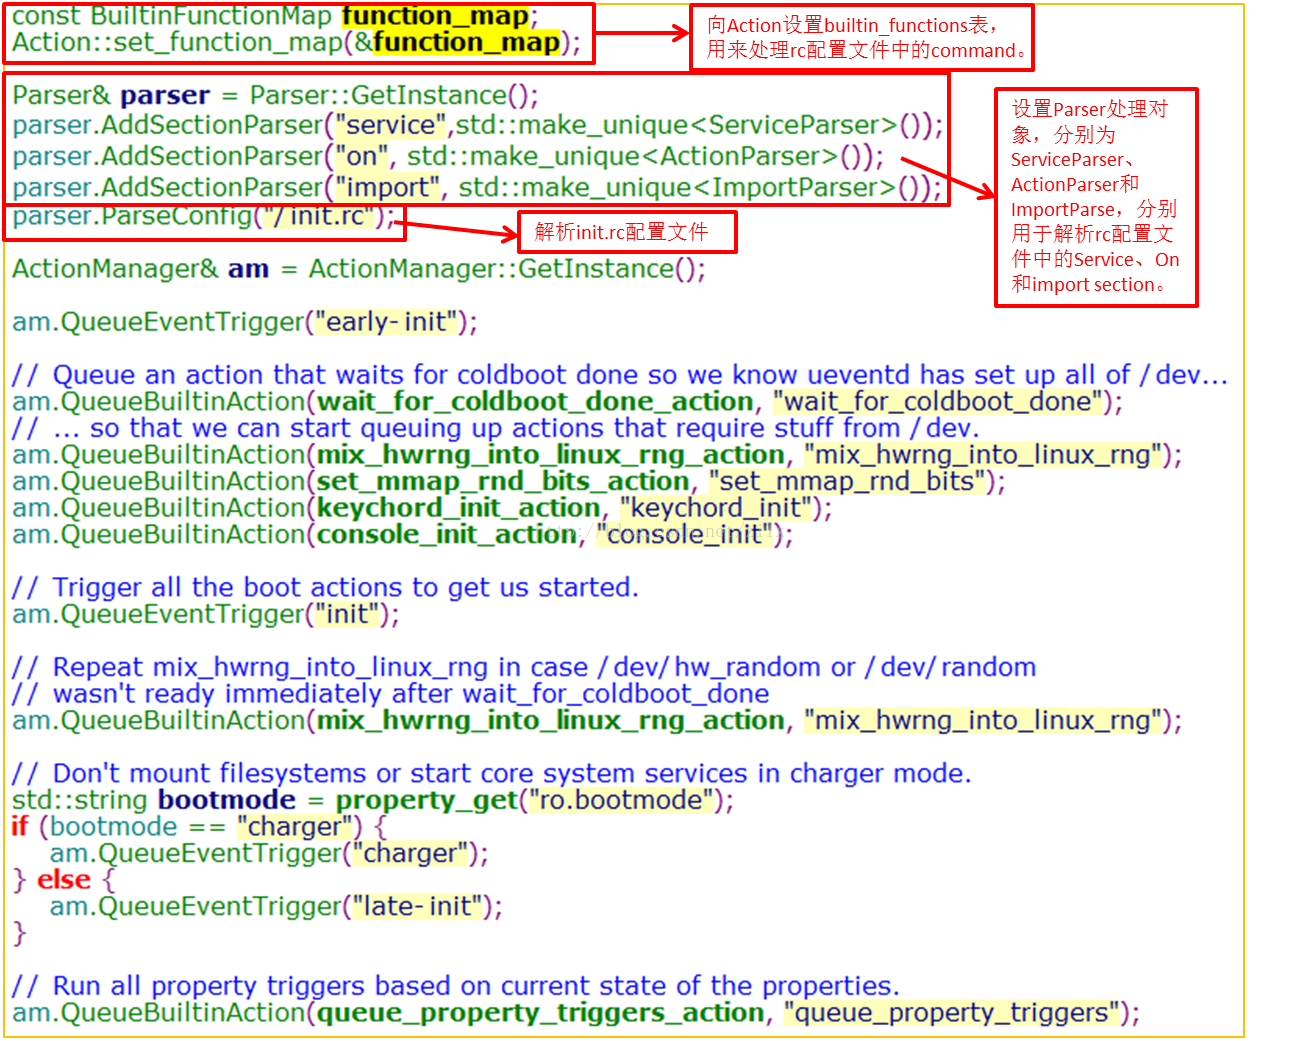Click the "on" string in AddSectionParser
The width and height of the screenshot is (1300, 1041).
pyautogui.click(x=361, y=156)
